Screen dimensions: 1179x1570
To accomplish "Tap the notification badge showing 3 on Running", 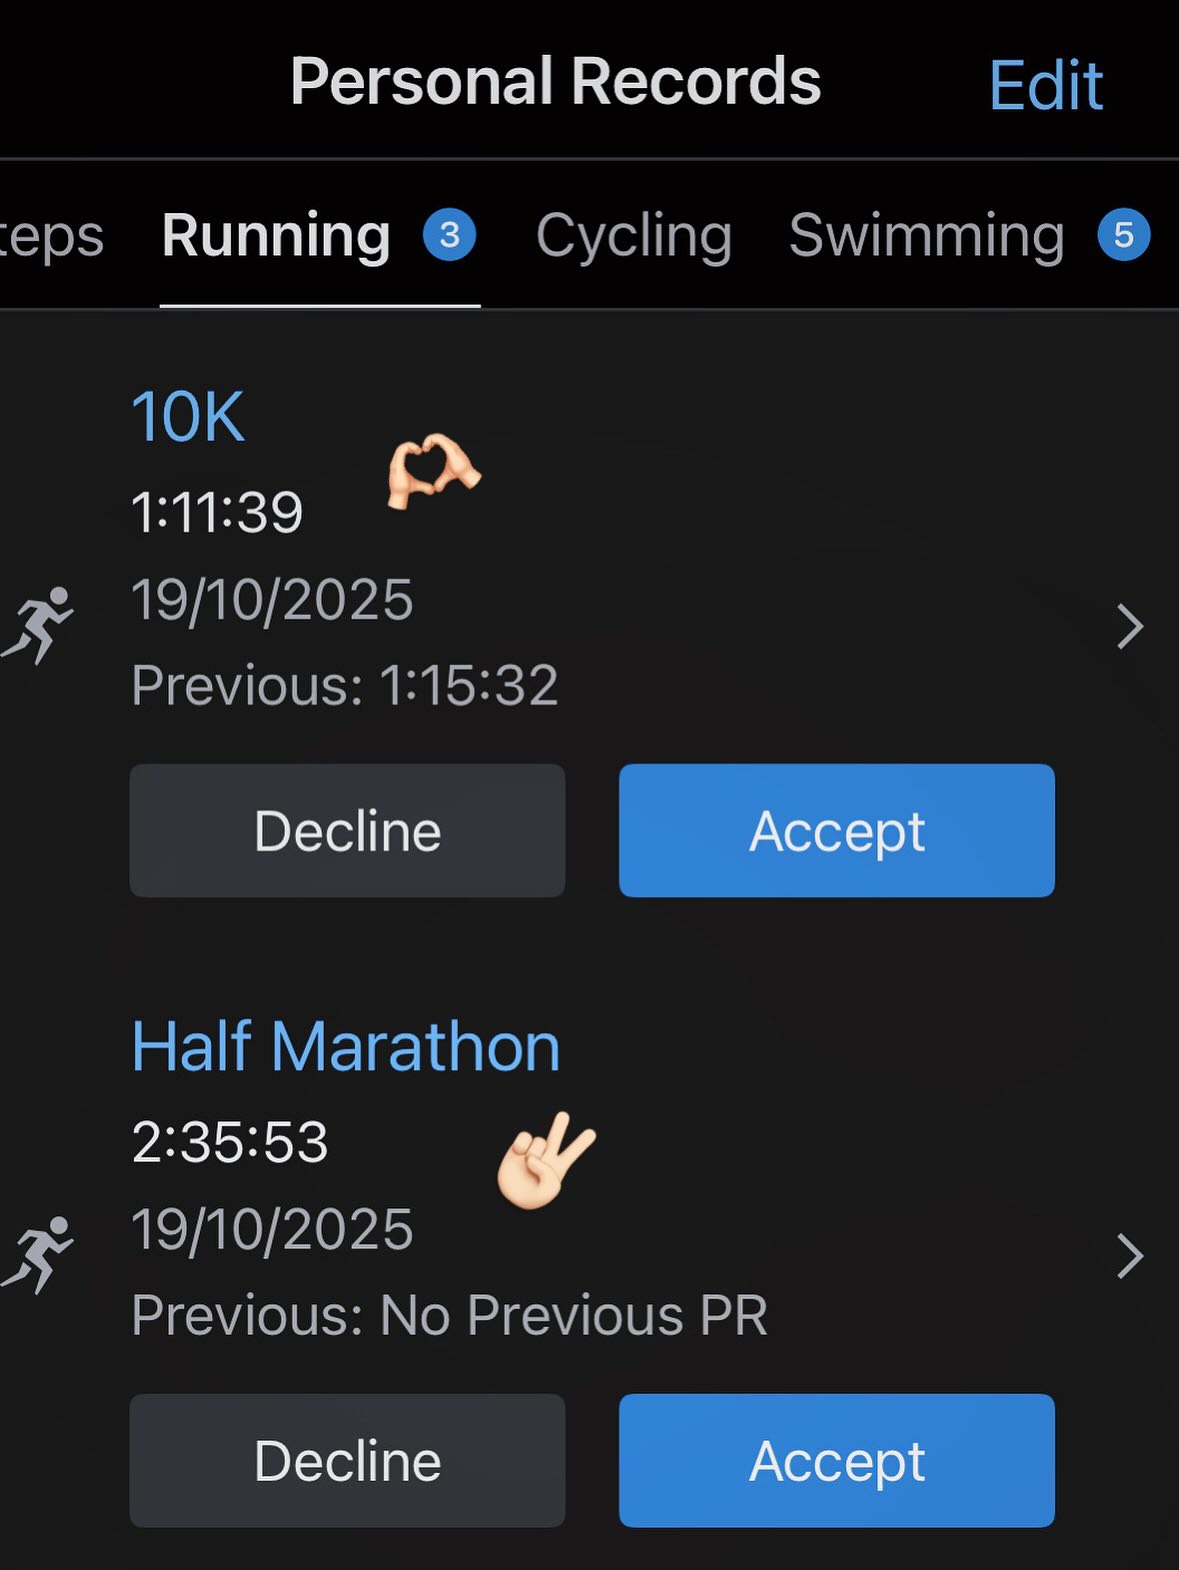I will [x=449, y=235].
